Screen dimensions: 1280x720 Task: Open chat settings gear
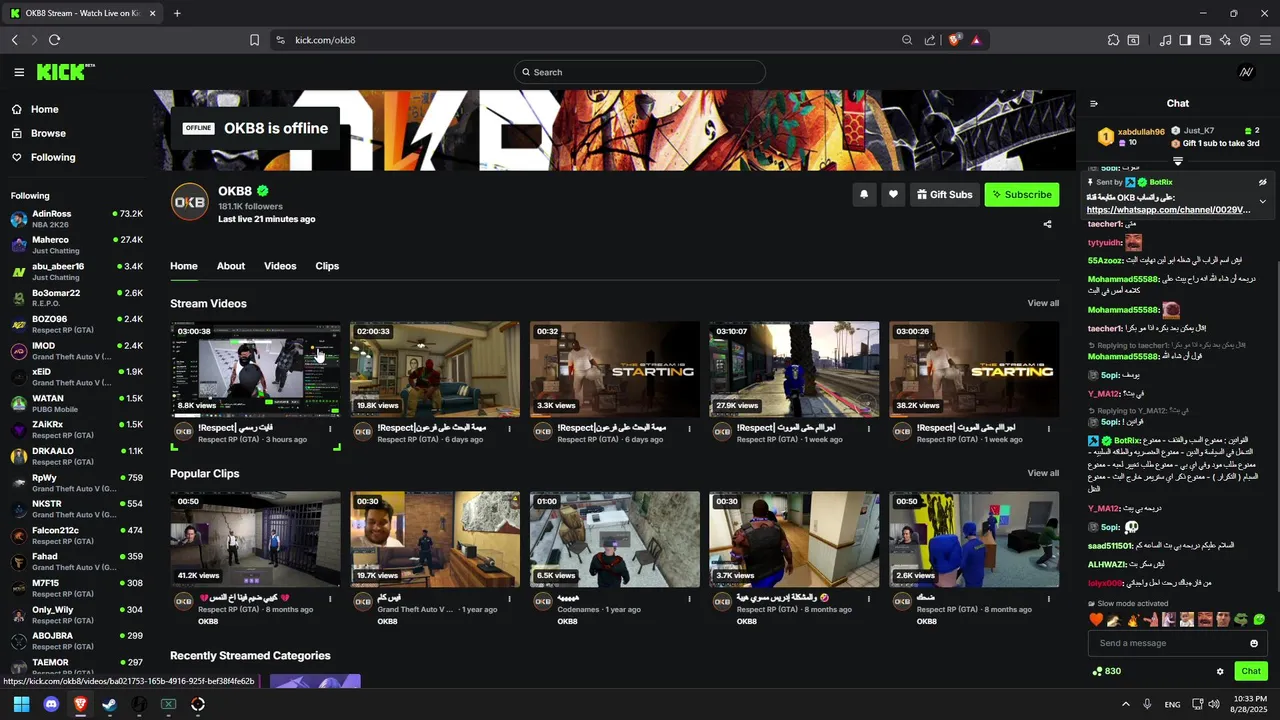tap(1220, 671)
